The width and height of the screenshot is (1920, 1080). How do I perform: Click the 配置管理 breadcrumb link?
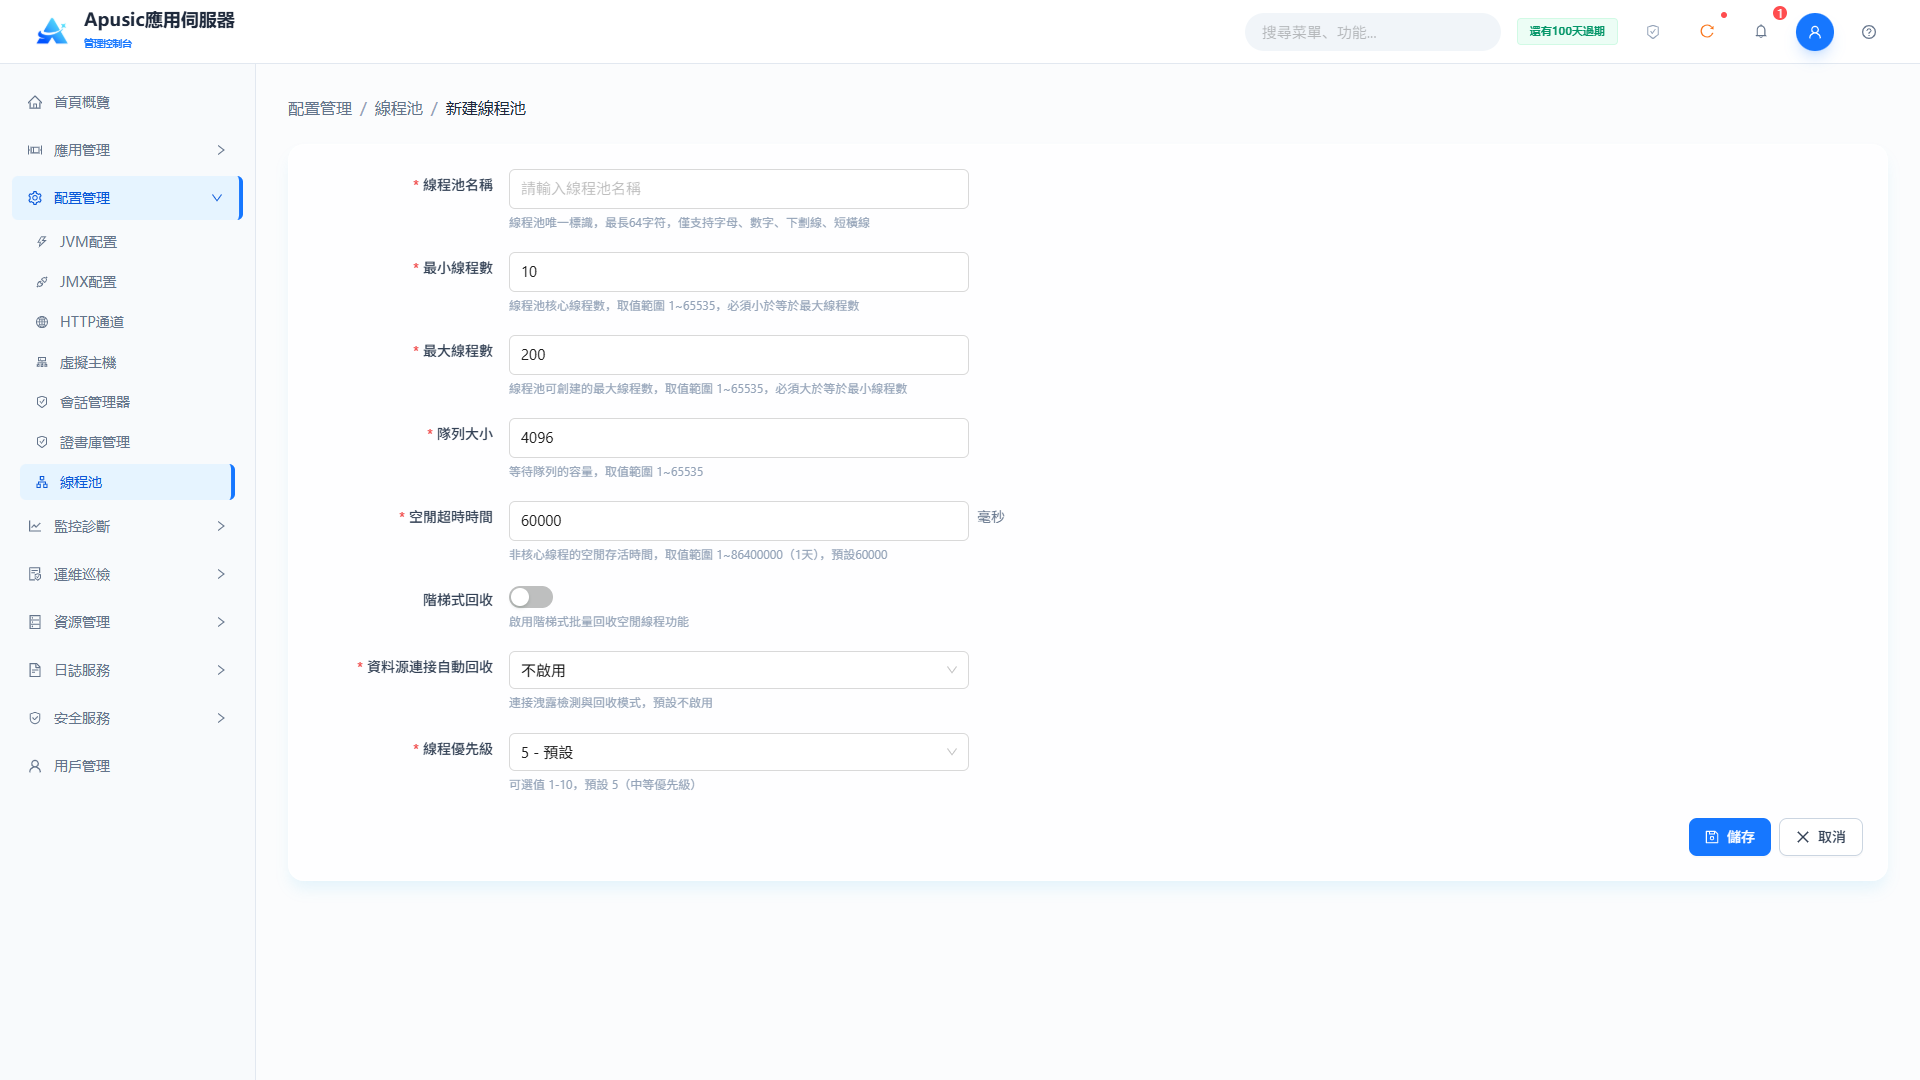[320, 108]
